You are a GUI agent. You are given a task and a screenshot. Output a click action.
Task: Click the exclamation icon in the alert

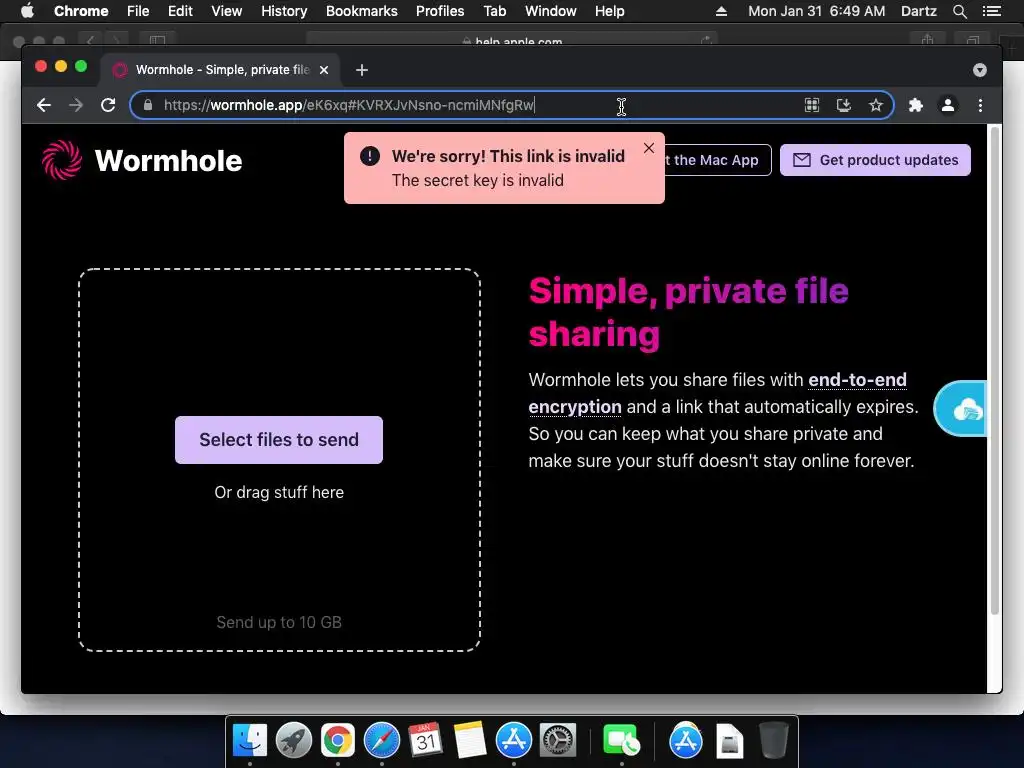(370, 156)
